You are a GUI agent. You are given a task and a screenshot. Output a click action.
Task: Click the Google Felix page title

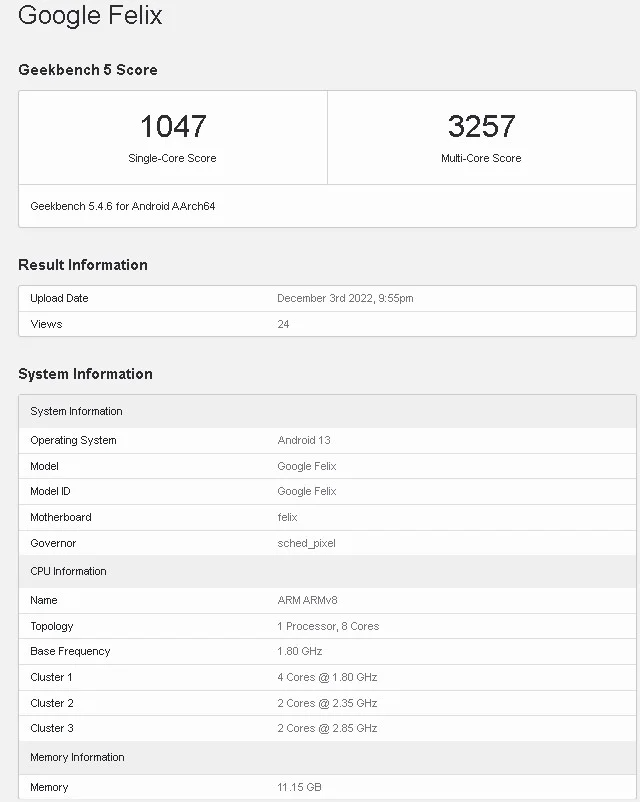point(90,16)
